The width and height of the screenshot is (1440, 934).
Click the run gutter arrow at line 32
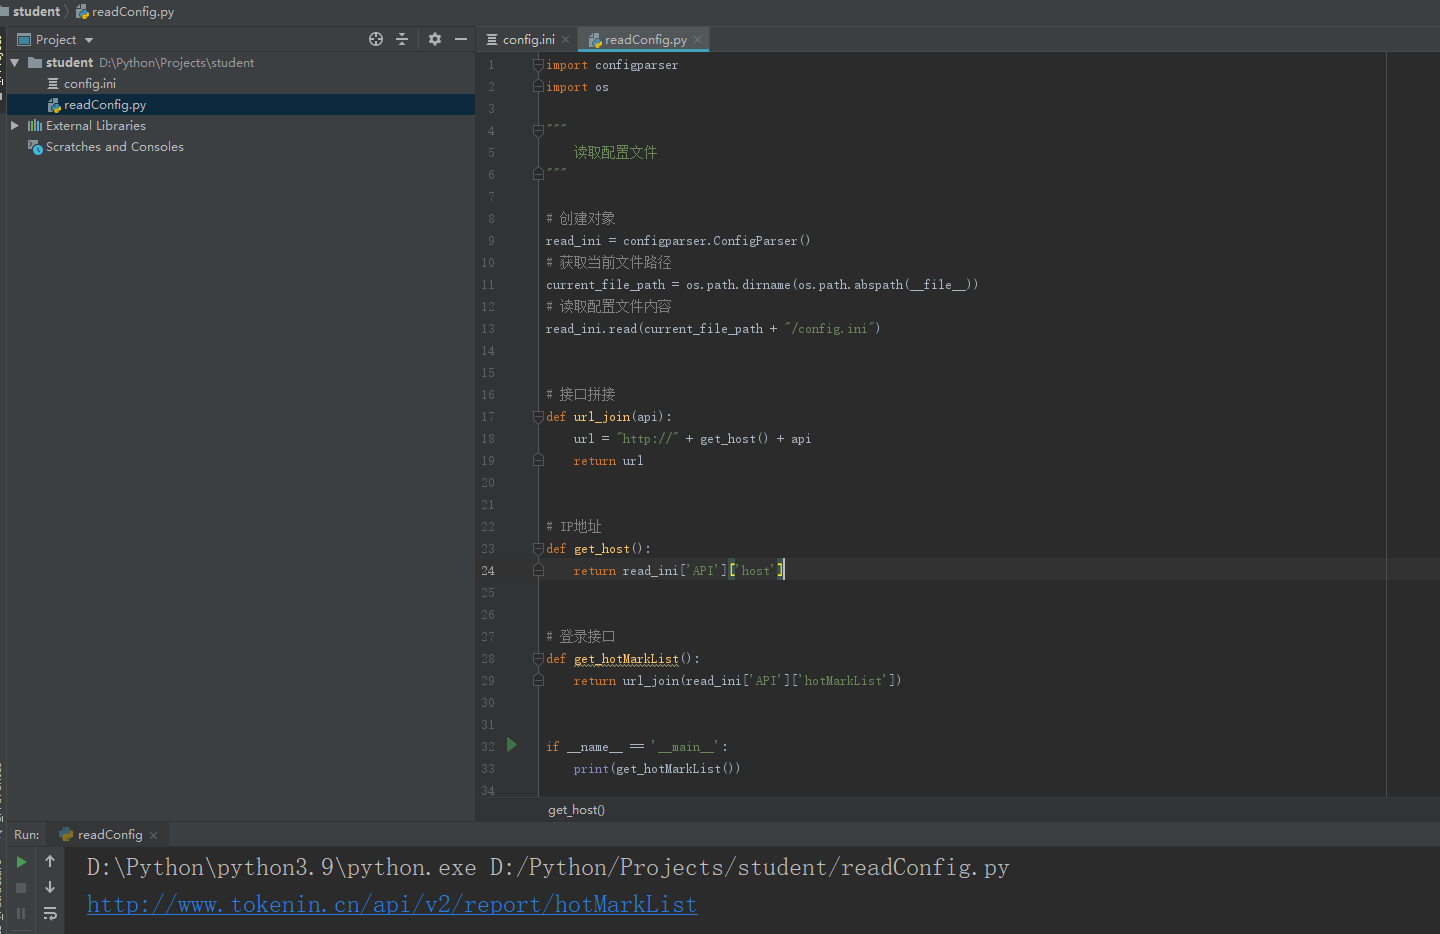[x=512, y=745]
